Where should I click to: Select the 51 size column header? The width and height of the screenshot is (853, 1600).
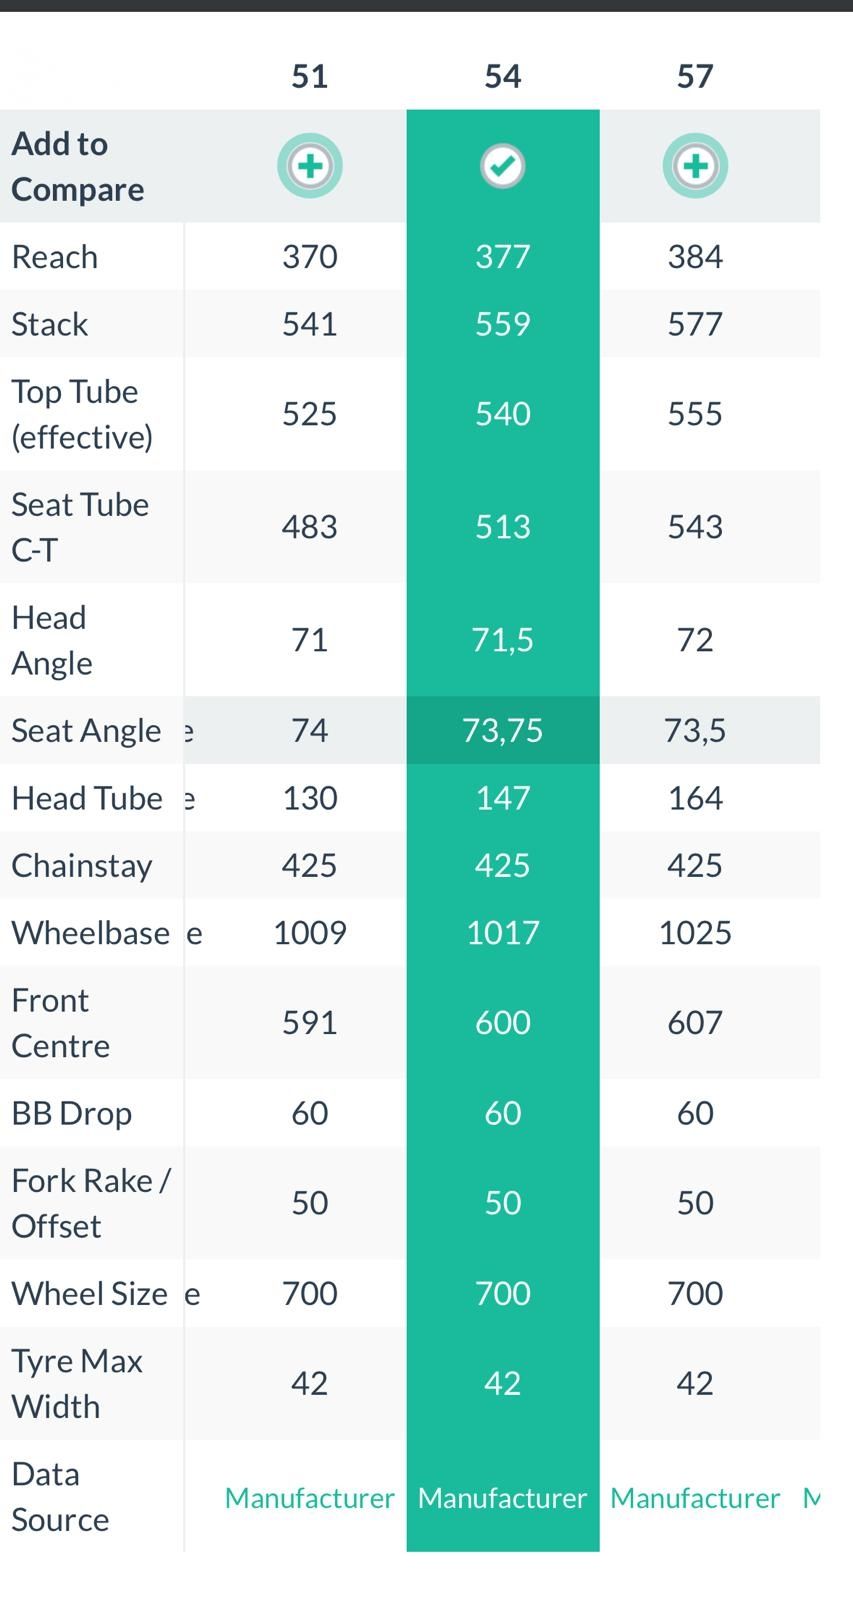[x=310, y=76]
